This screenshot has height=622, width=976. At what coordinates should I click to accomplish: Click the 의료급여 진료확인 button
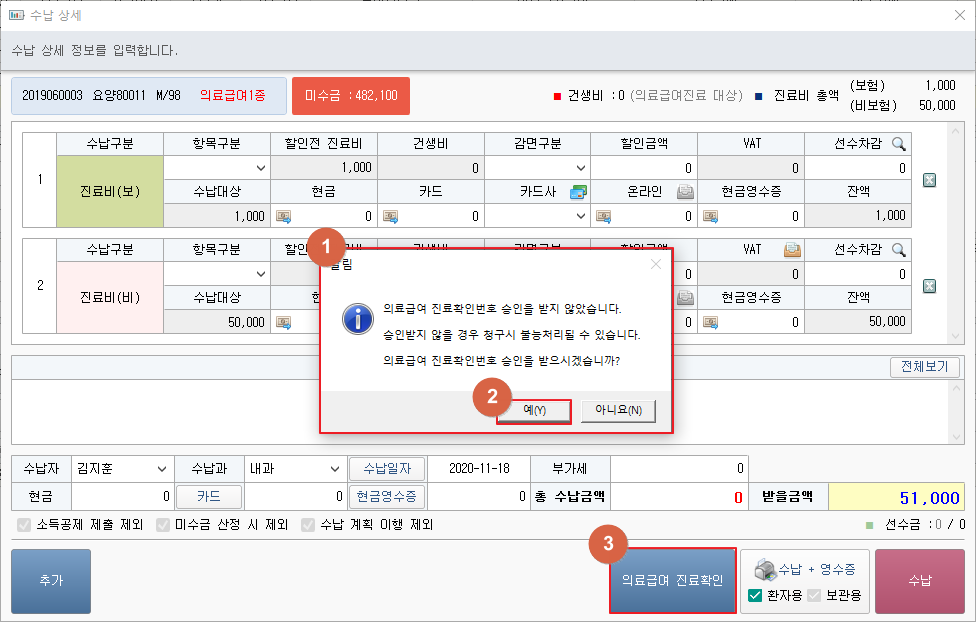[x=673, y=580]
